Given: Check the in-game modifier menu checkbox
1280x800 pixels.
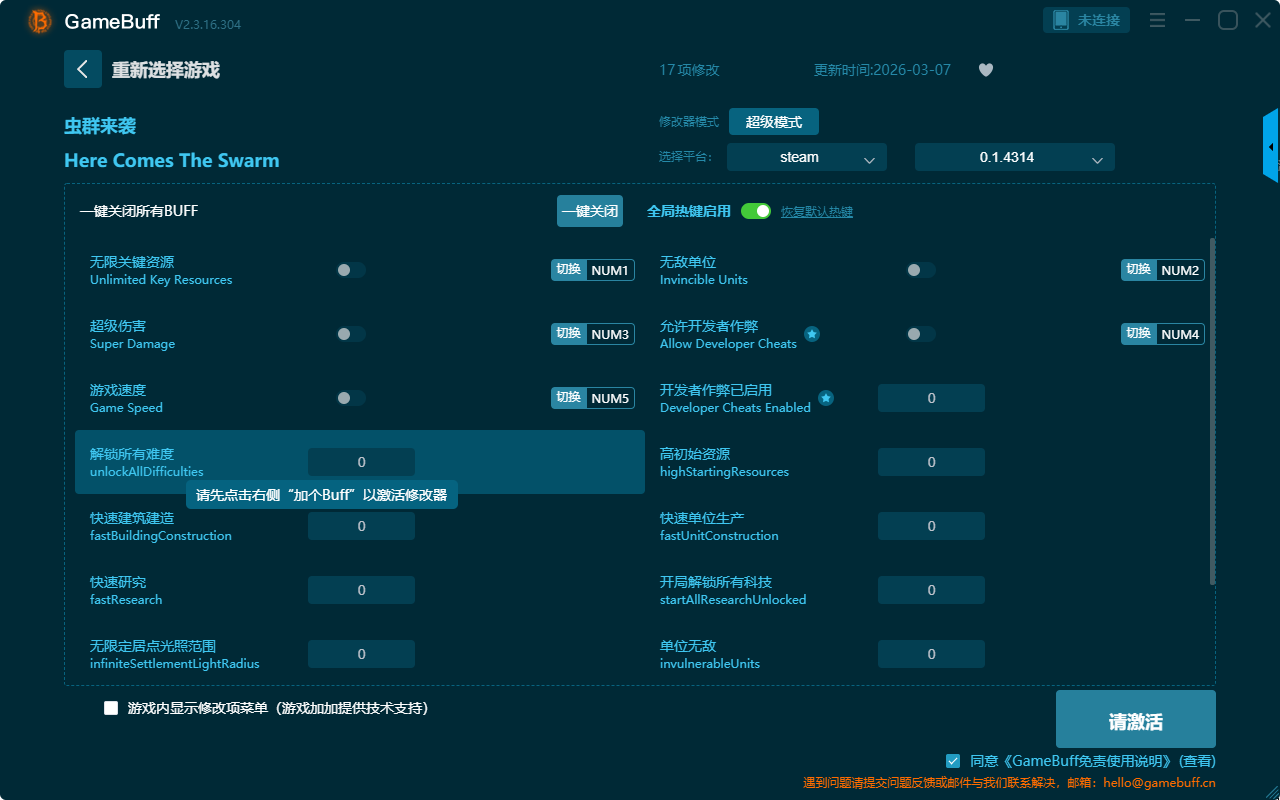Looking at the screenshot, I should click(111, 708).
